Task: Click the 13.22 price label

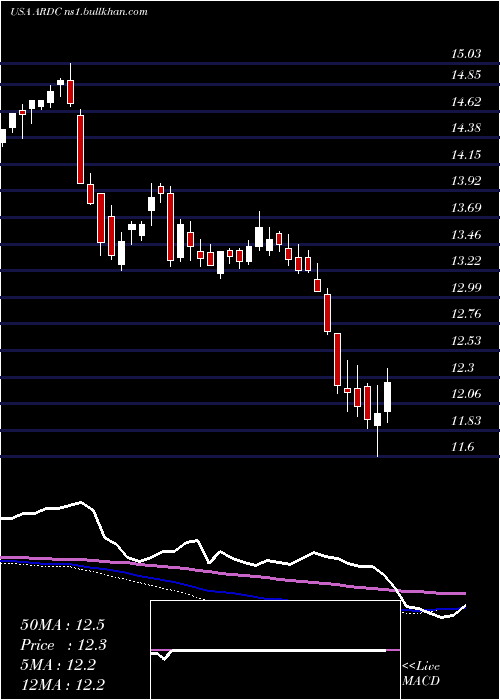Action: (x=466, y=261)
